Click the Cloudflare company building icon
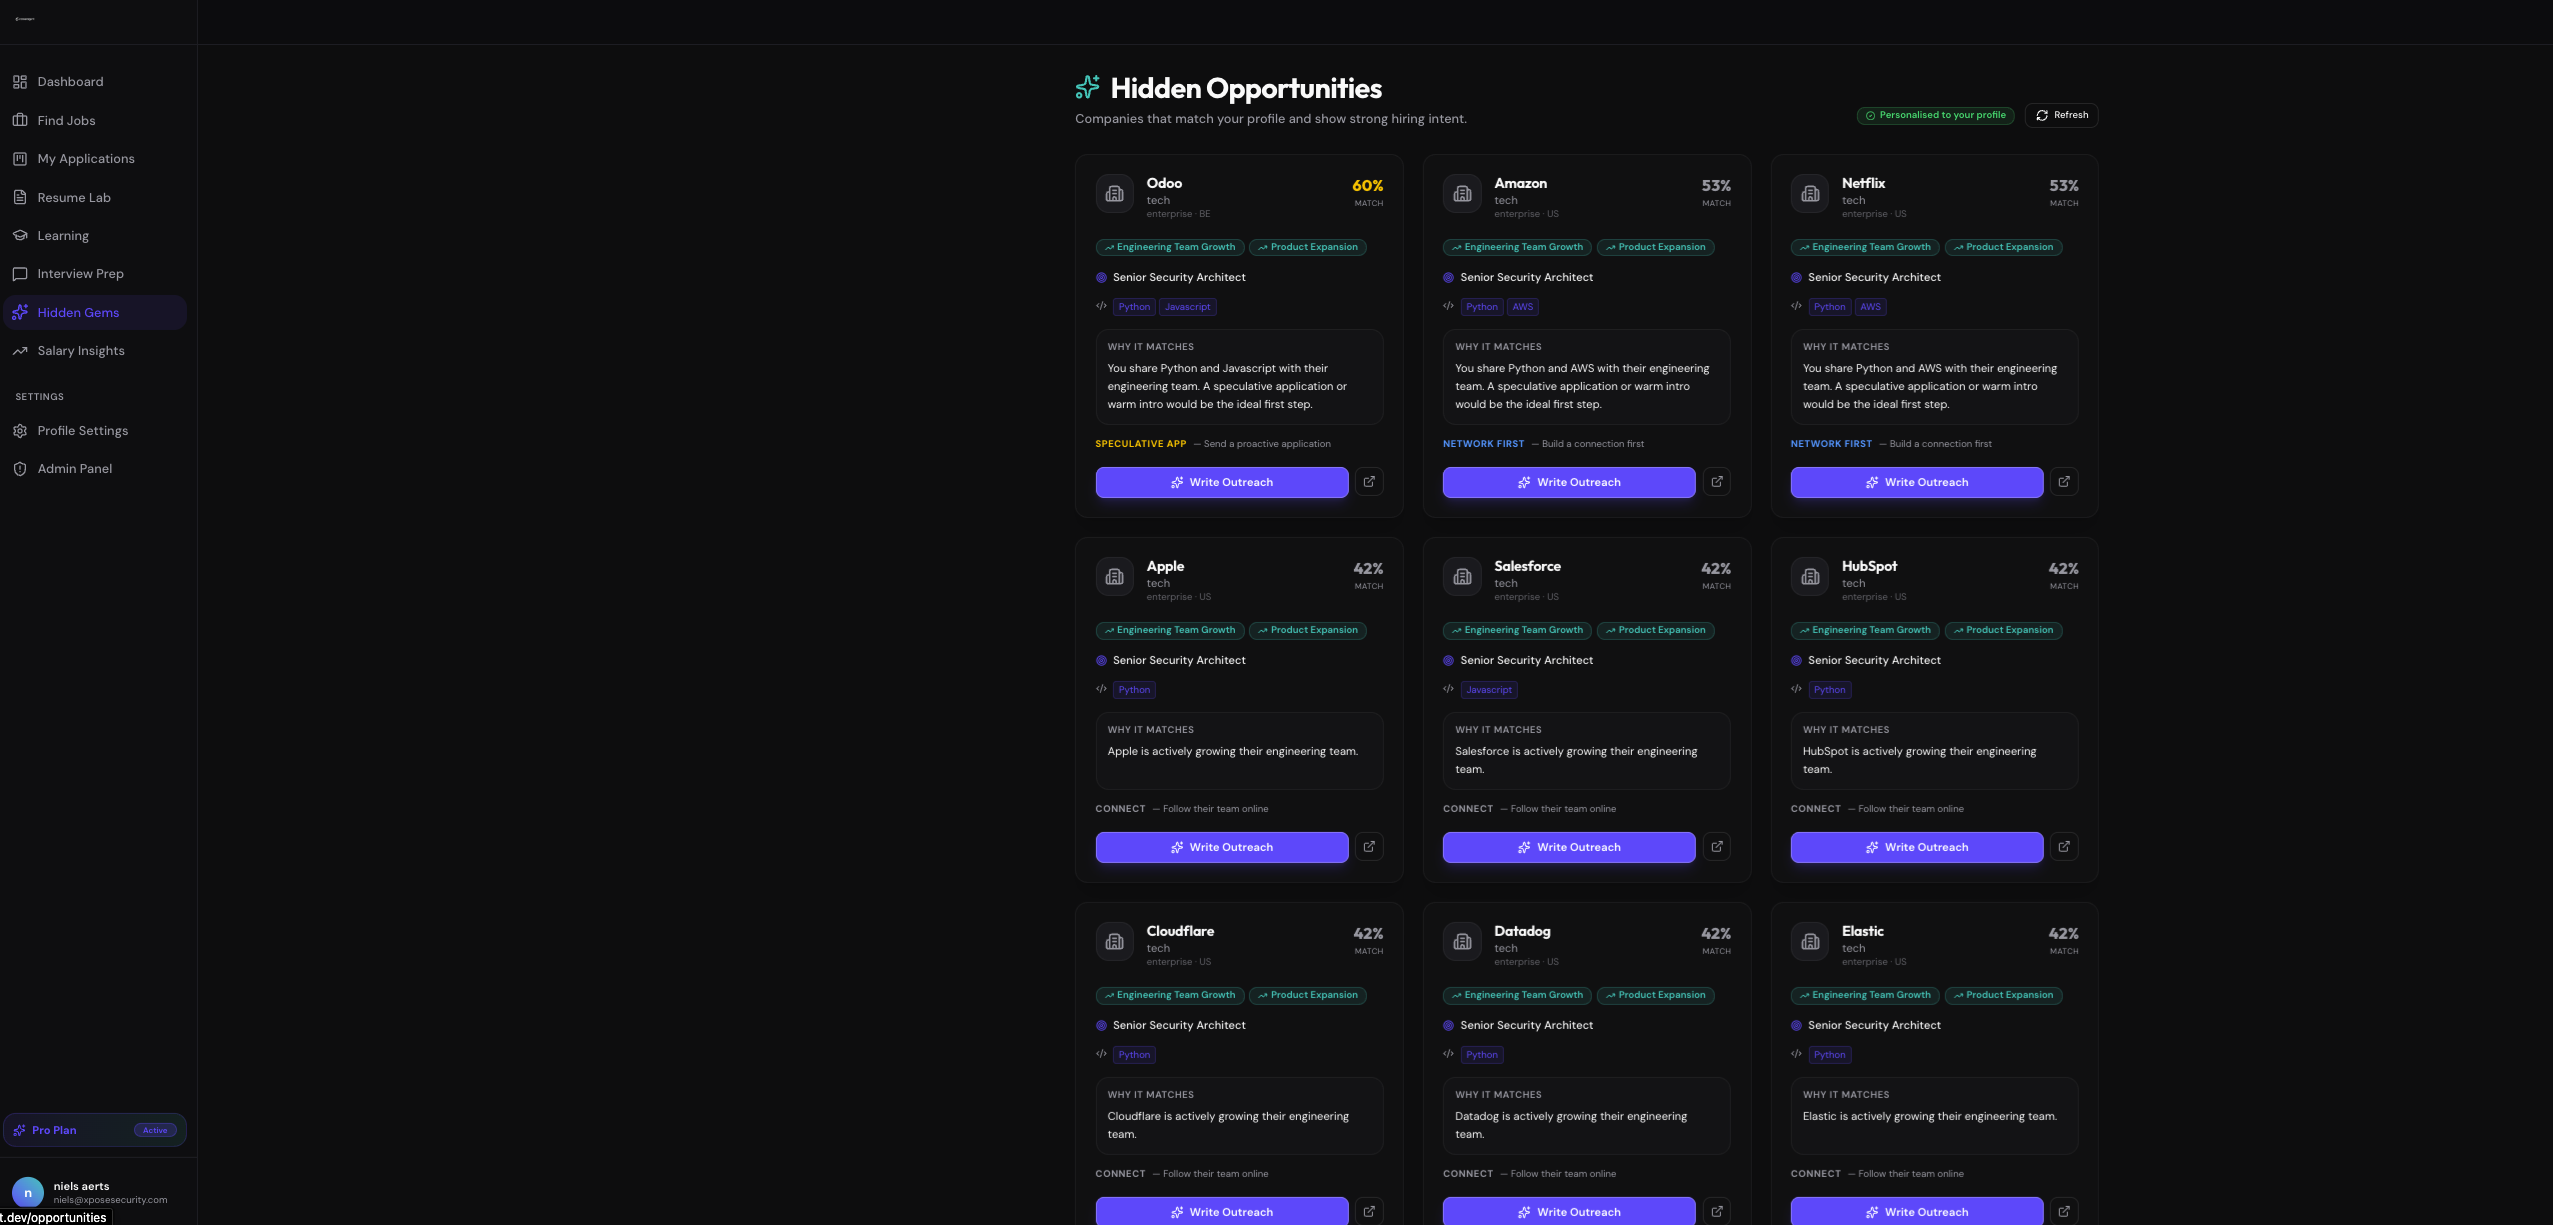 [1114, 942]
